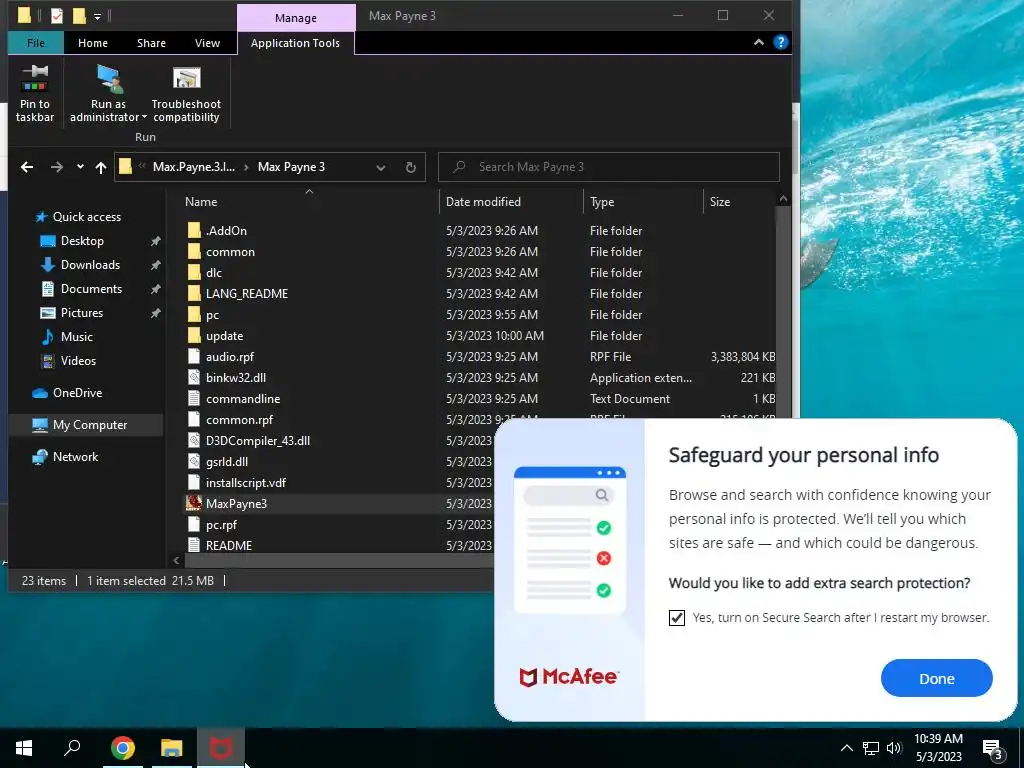The width and height of the screenshot is (1024, 768).
Task: Select OneDrive in navigation pane
Action: (77, 392)
